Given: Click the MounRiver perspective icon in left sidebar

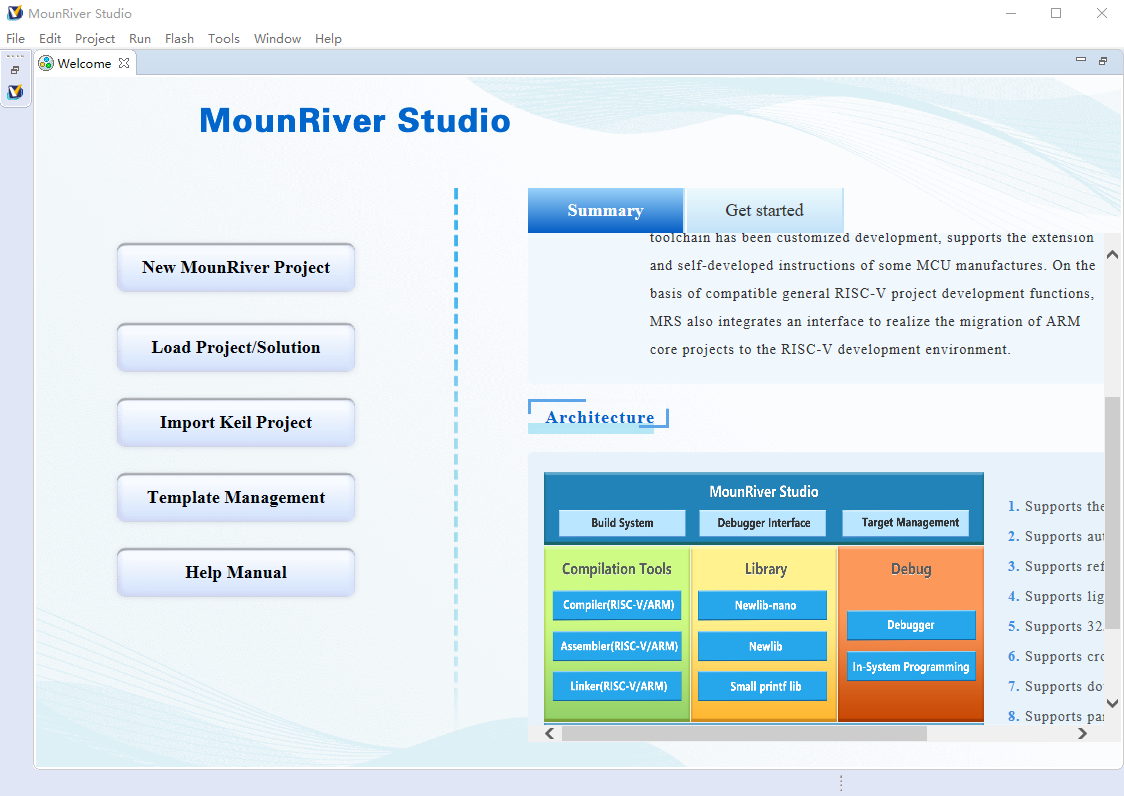Looking at the screenshot, I should pos(15,92).
